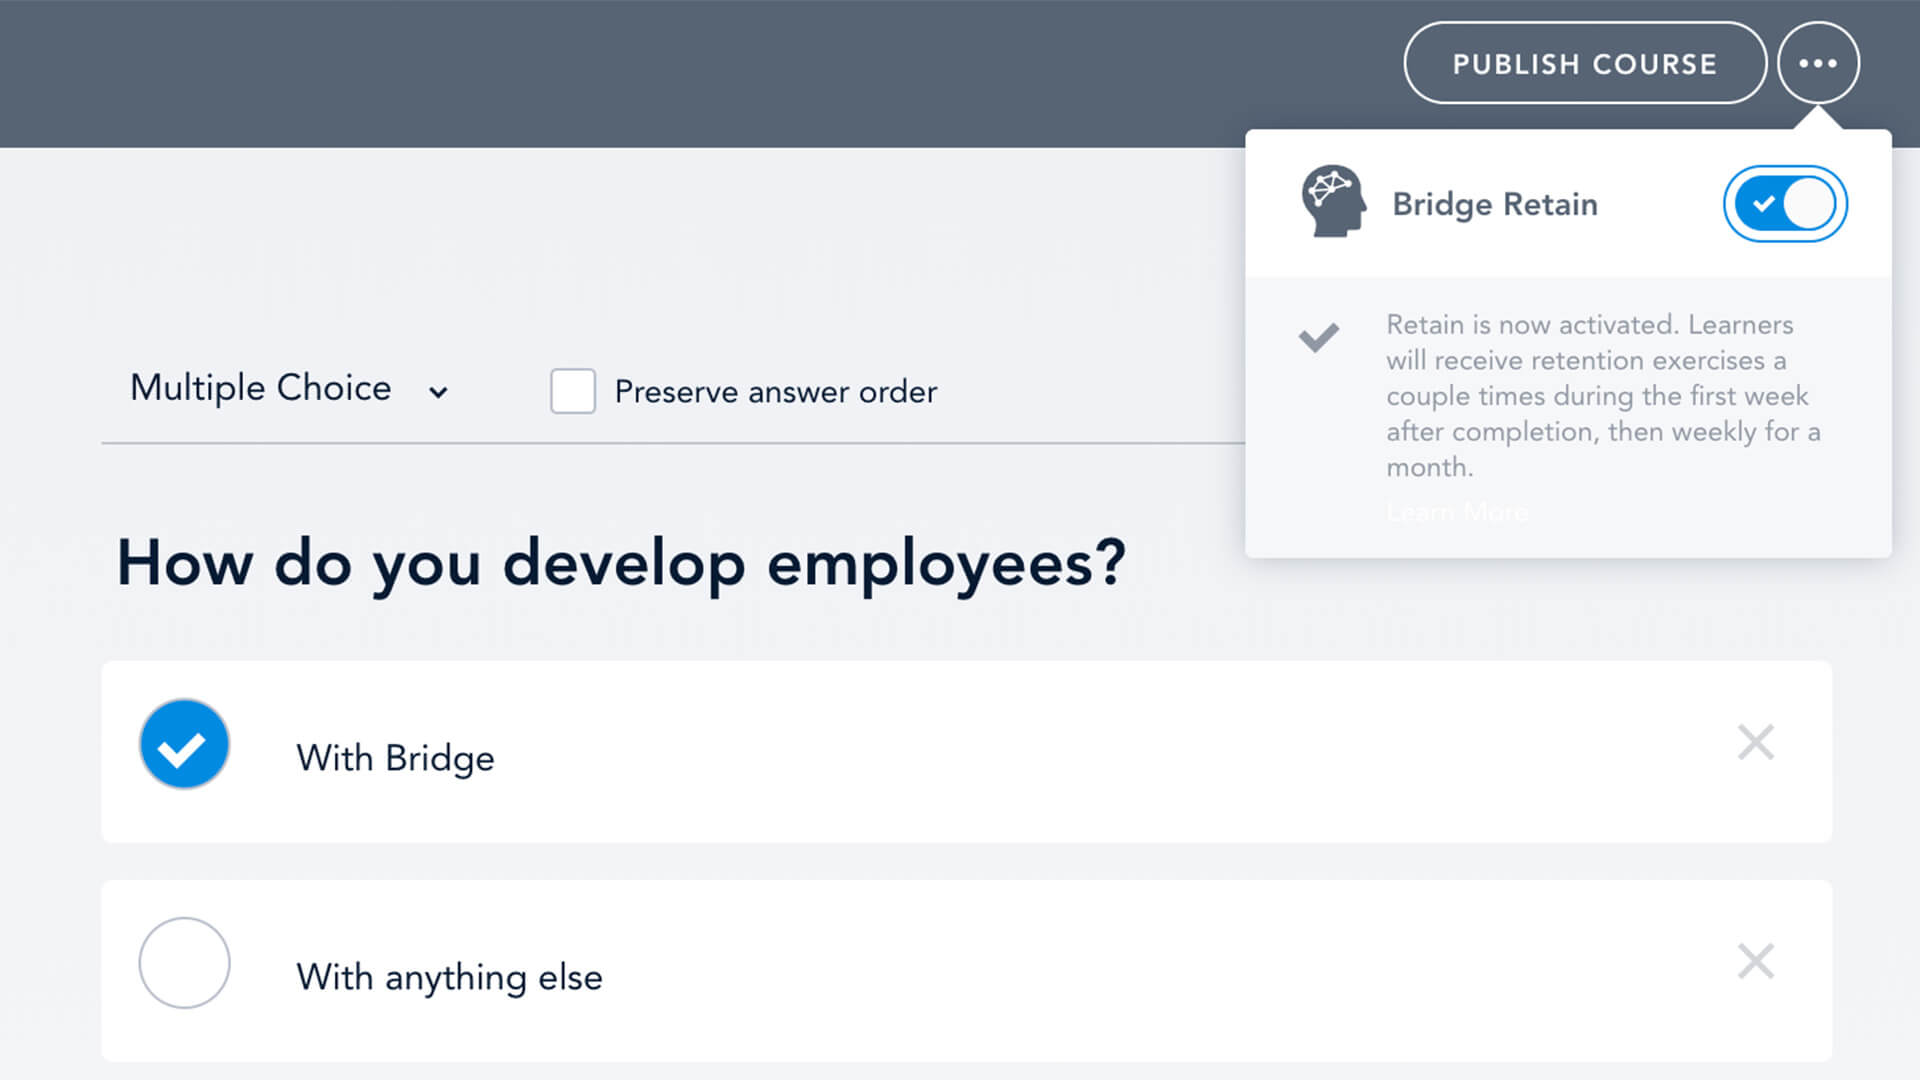The width and height of the screenshot is (1920, 1080).
Task: Click the Bridge Retain brain head icon
Action: coord(1333,201)
